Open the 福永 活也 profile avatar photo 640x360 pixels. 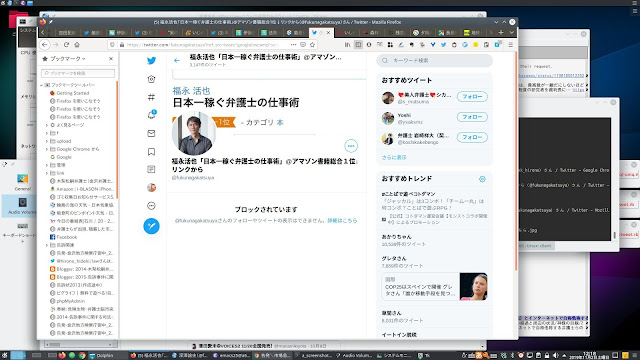(194, 133)
